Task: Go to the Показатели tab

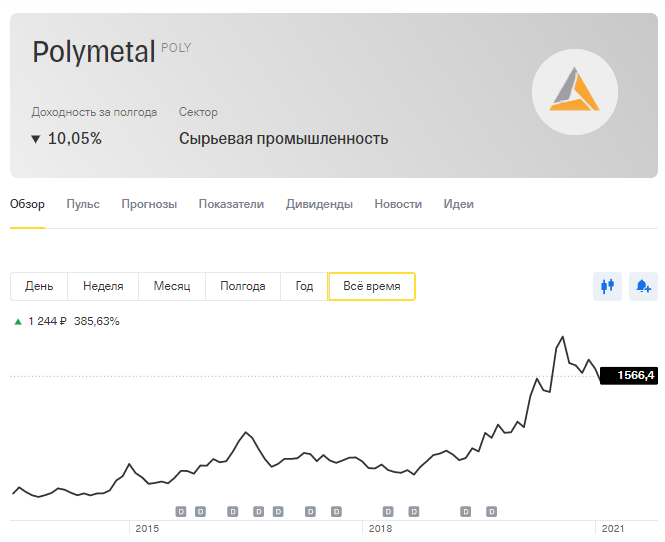Action: pos(231,204)
